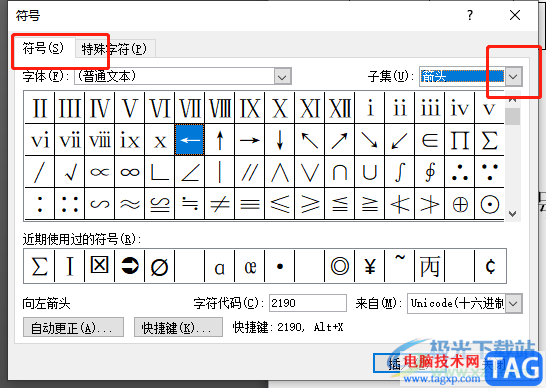Select the contour integral ∮ symbol
Viewport: 546px width, 388px height.
(429, 172)
